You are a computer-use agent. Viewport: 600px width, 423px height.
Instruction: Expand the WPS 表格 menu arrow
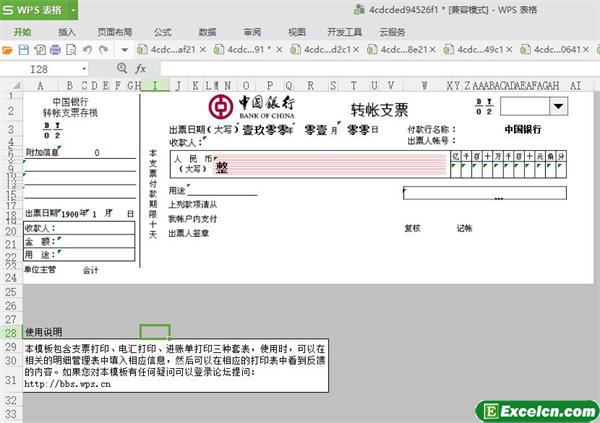tap(73, 10)
